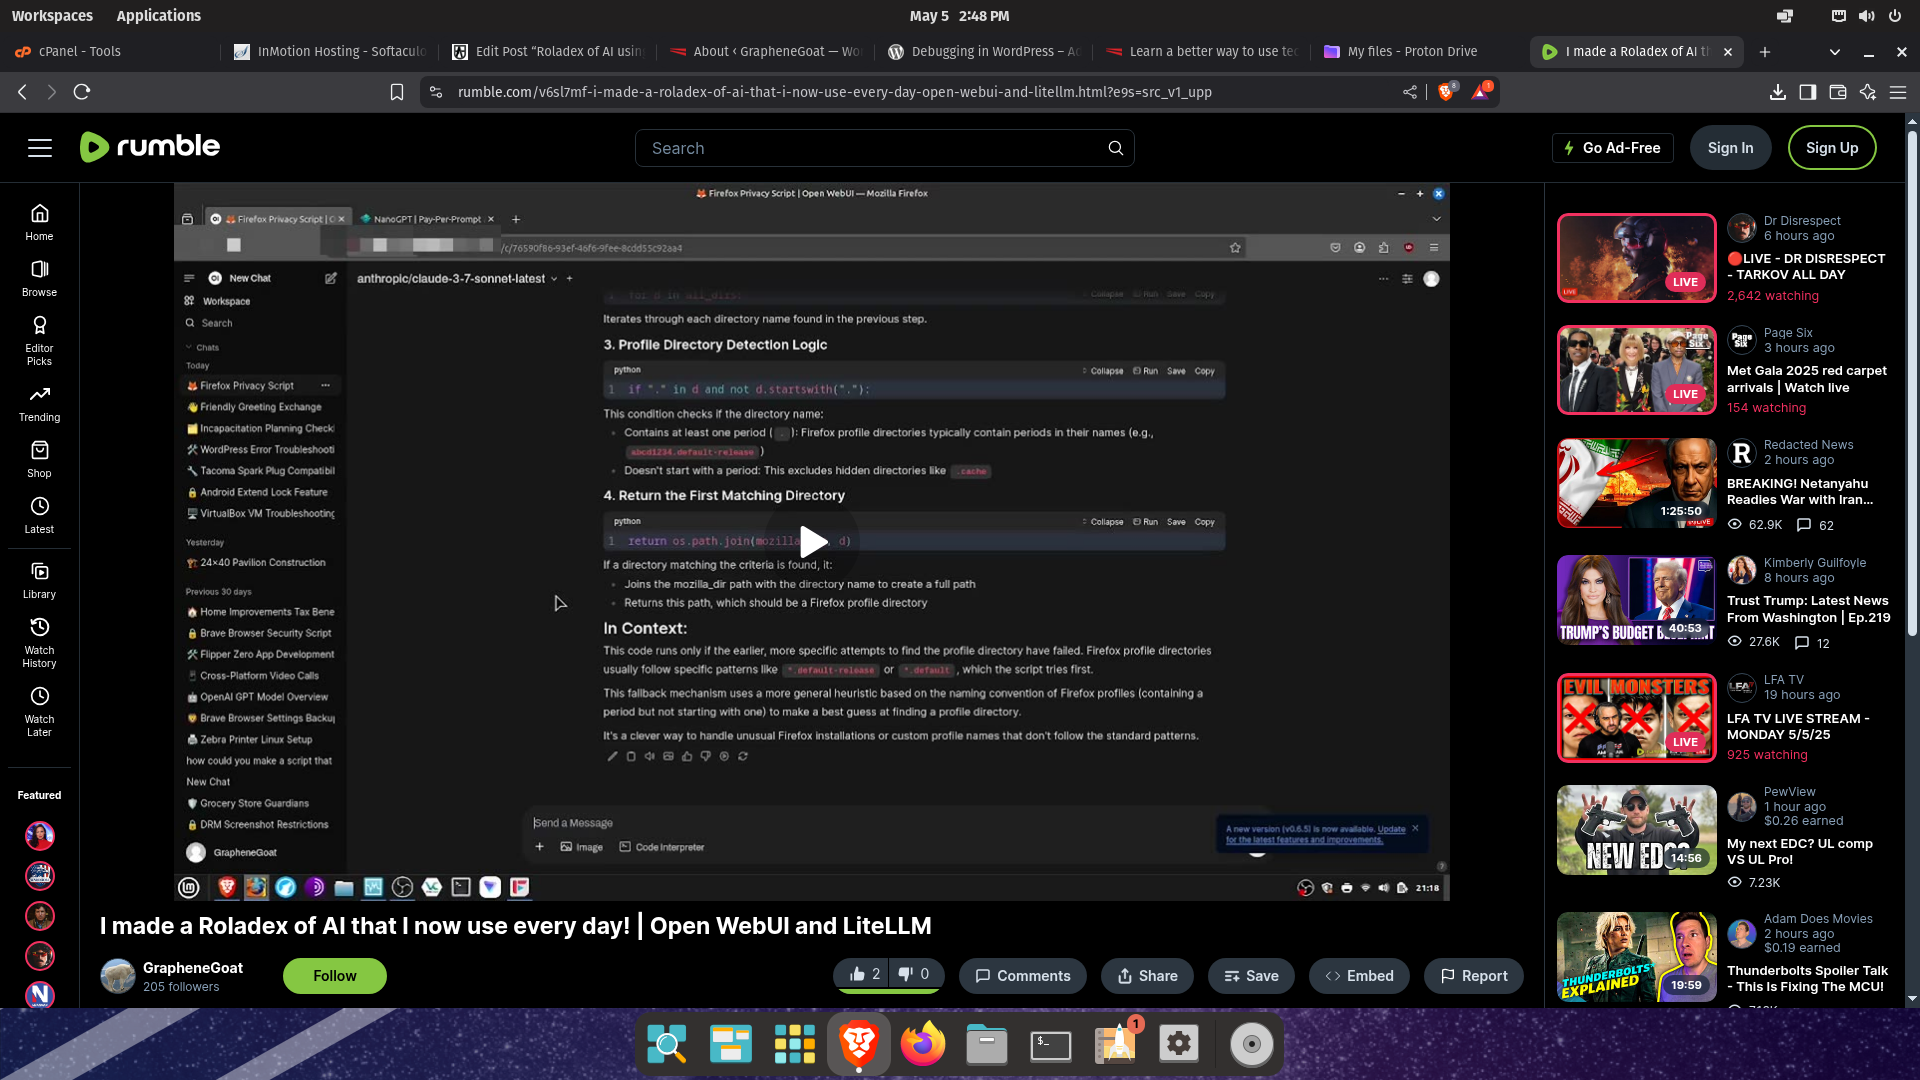Viewport: 1920px width, 1080px height.
Task: Open LFA TV live stream thumbnail
Action: point(1637,718)
